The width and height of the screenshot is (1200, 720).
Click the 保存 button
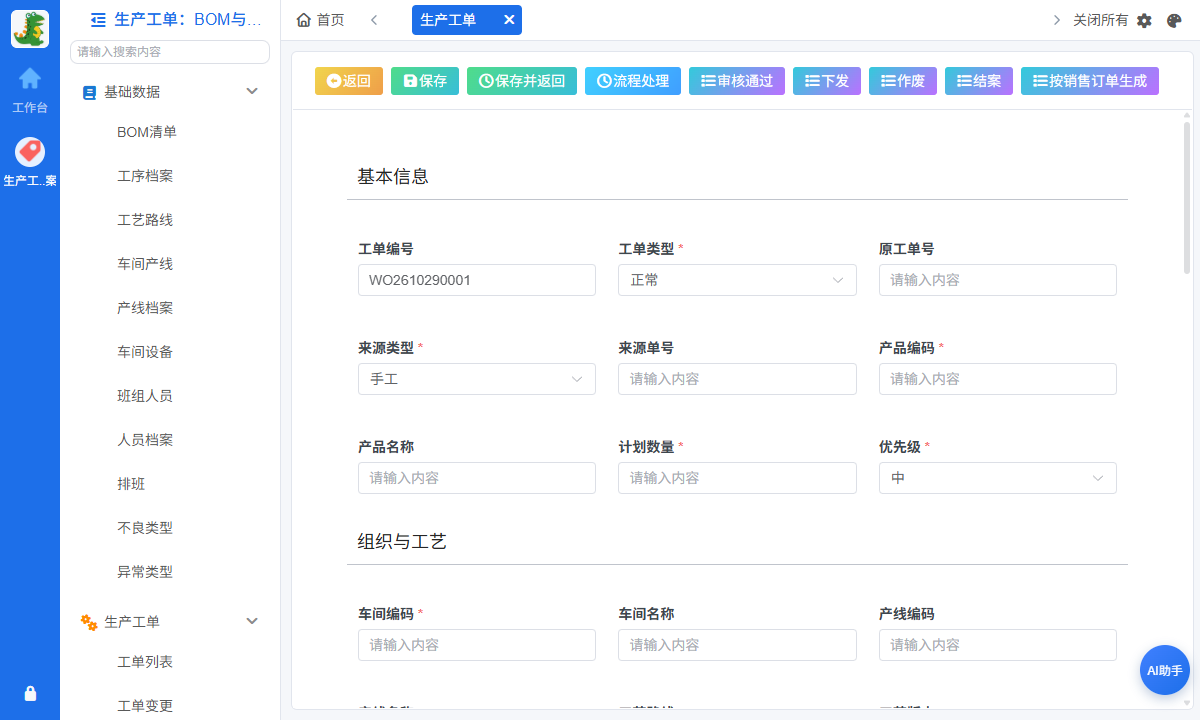(425, 81)
